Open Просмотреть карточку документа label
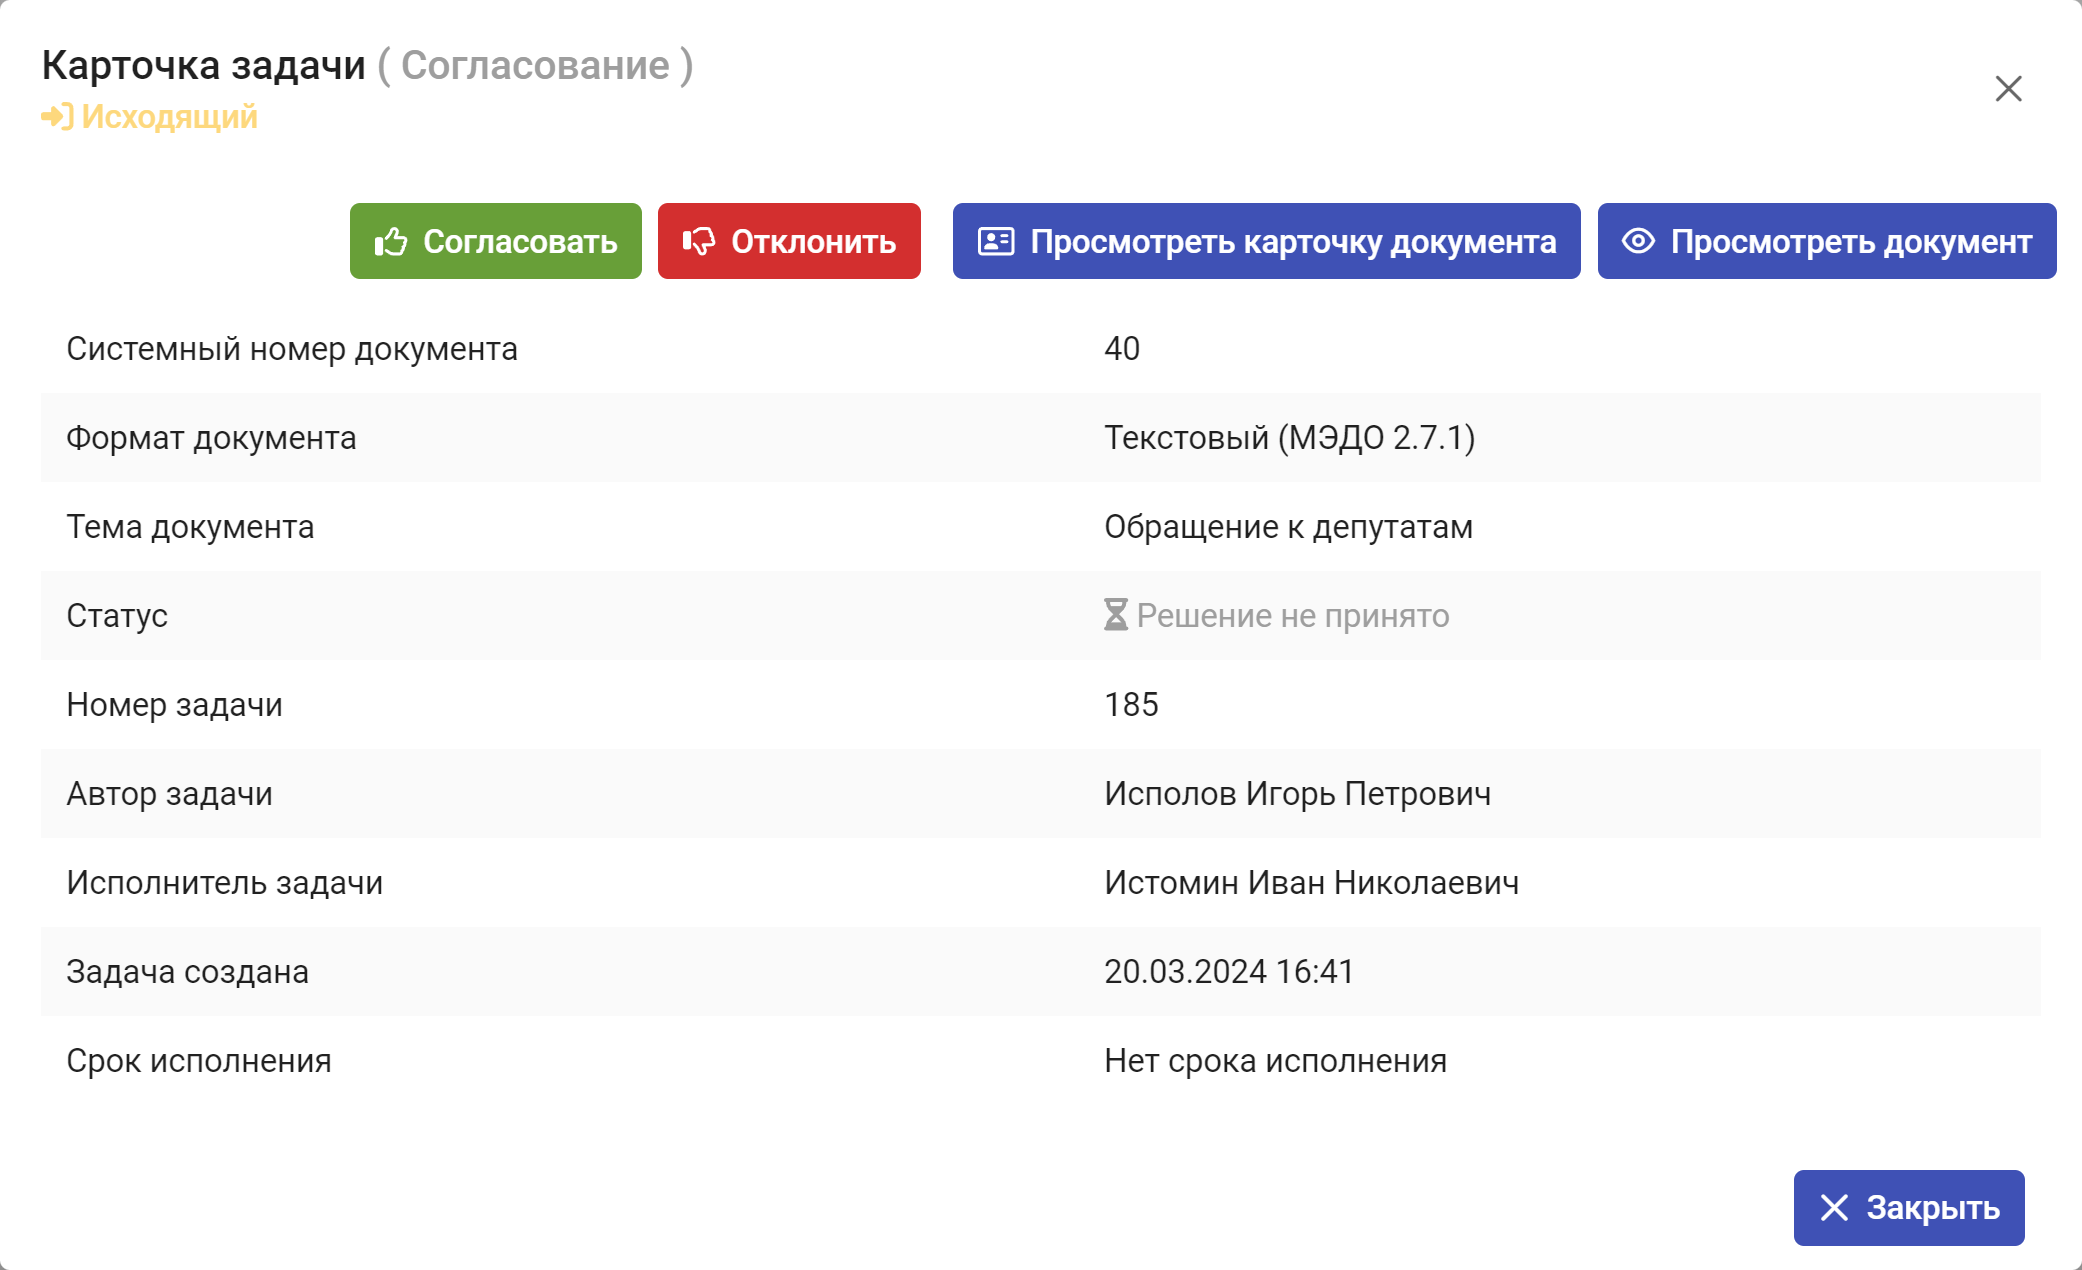This screenshot has width=2082, height=1270. 1293,241
